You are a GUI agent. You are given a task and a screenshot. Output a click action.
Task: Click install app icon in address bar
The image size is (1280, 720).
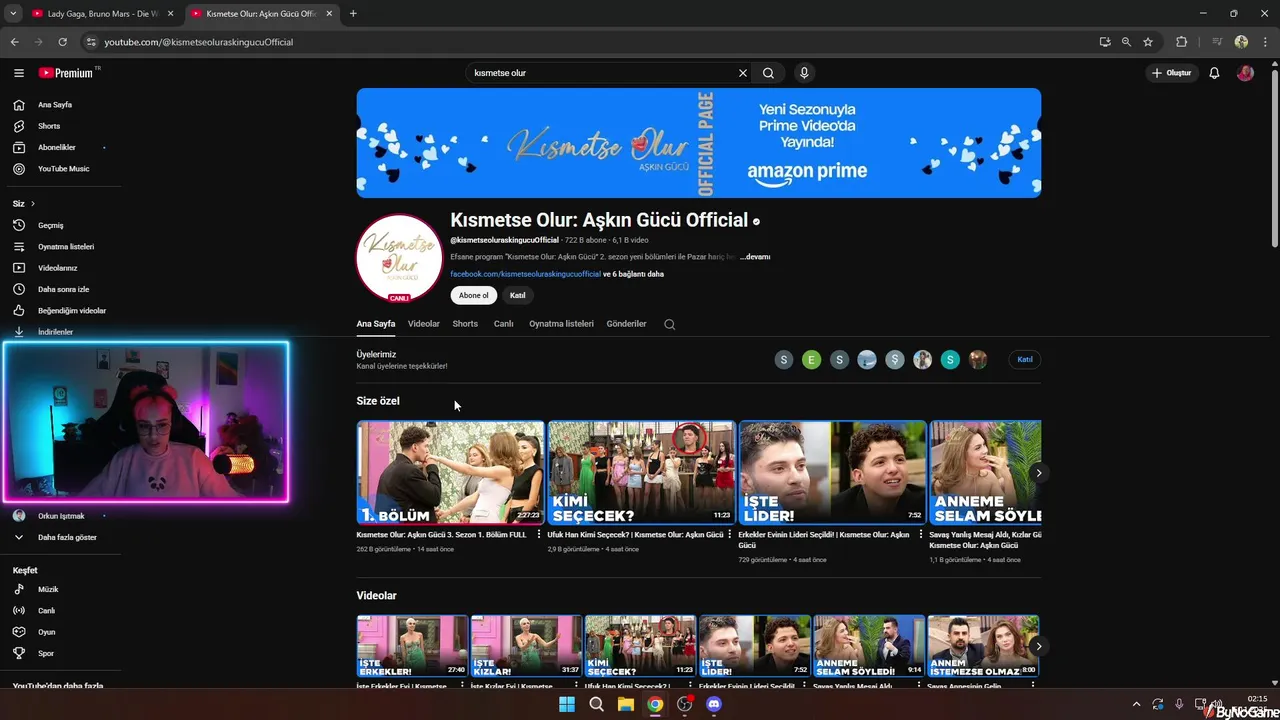point(1104,42)
